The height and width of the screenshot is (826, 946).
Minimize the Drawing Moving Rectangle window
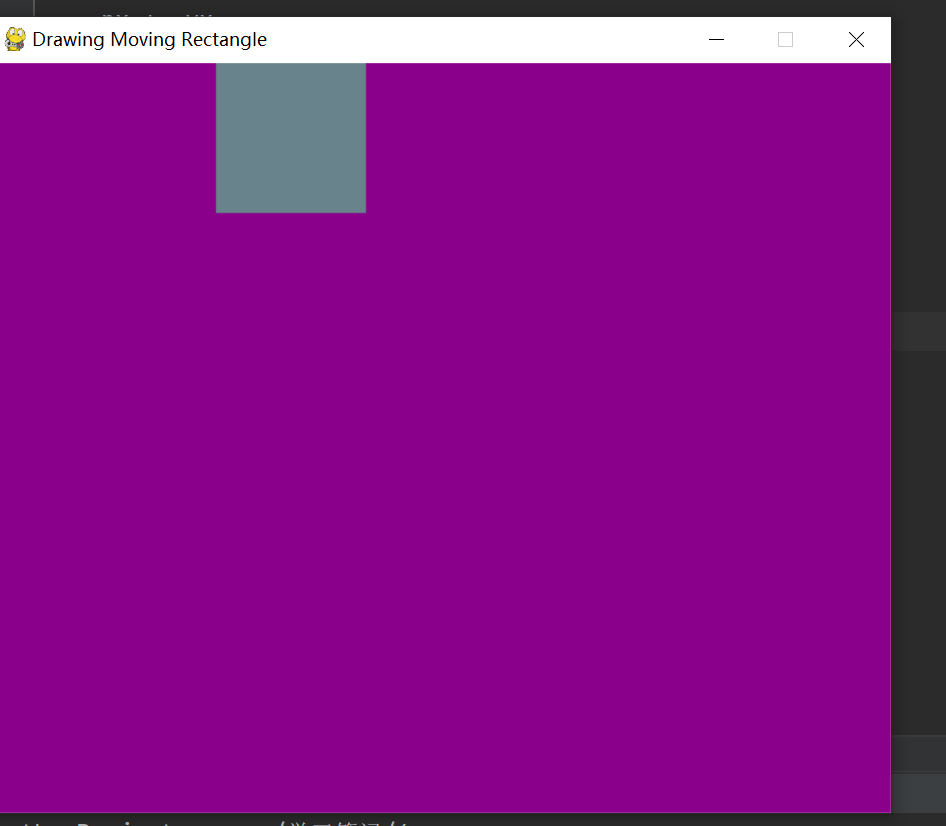(x=716, y=40)
